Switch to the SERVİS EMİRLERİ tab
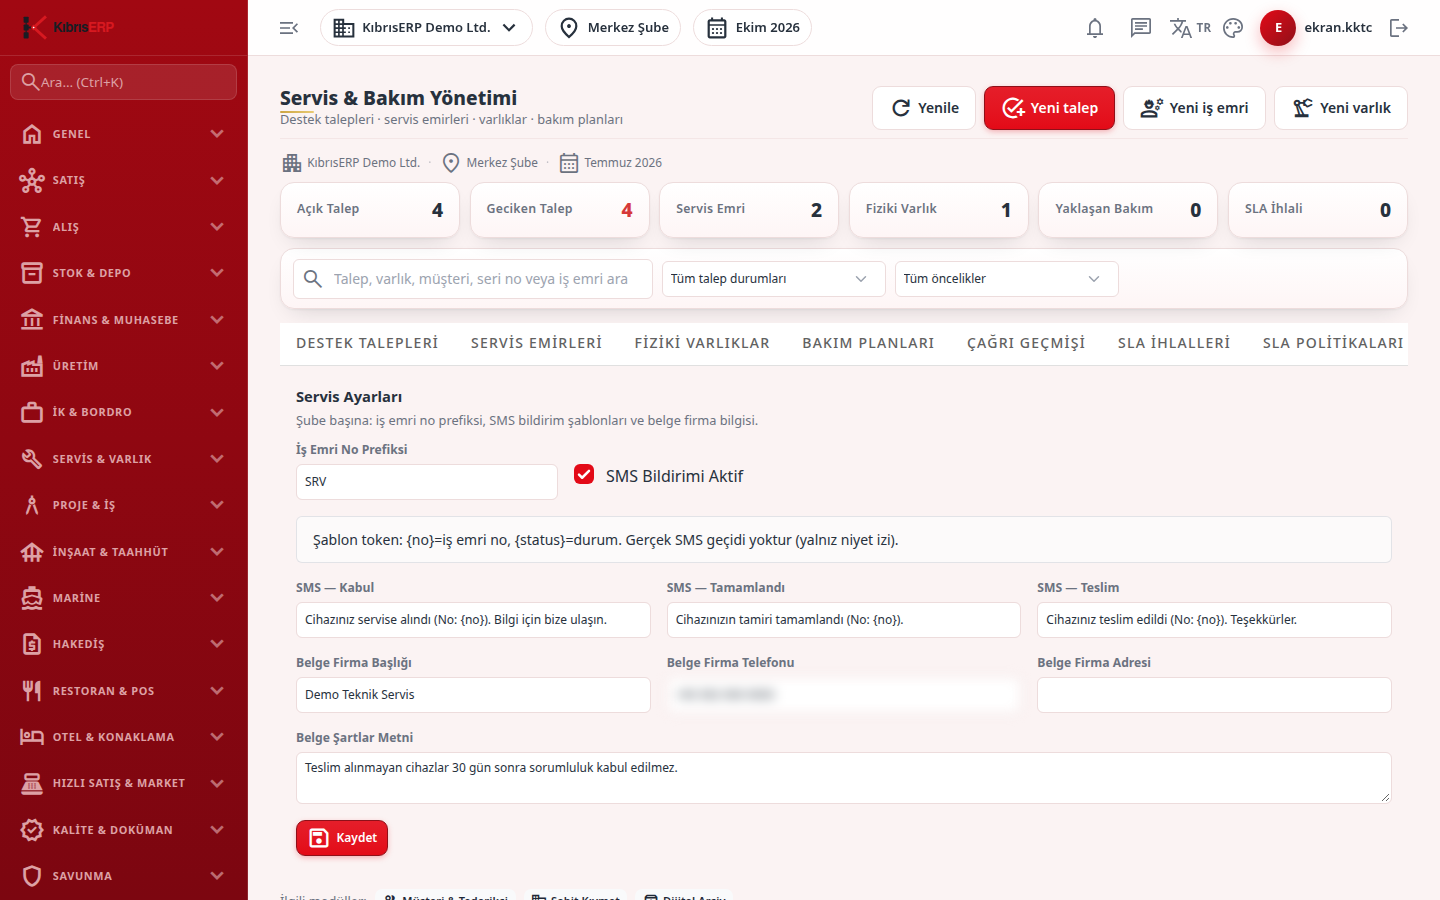Image resolution: width=1440 pixels, height=900 pixels. point(536,343)
